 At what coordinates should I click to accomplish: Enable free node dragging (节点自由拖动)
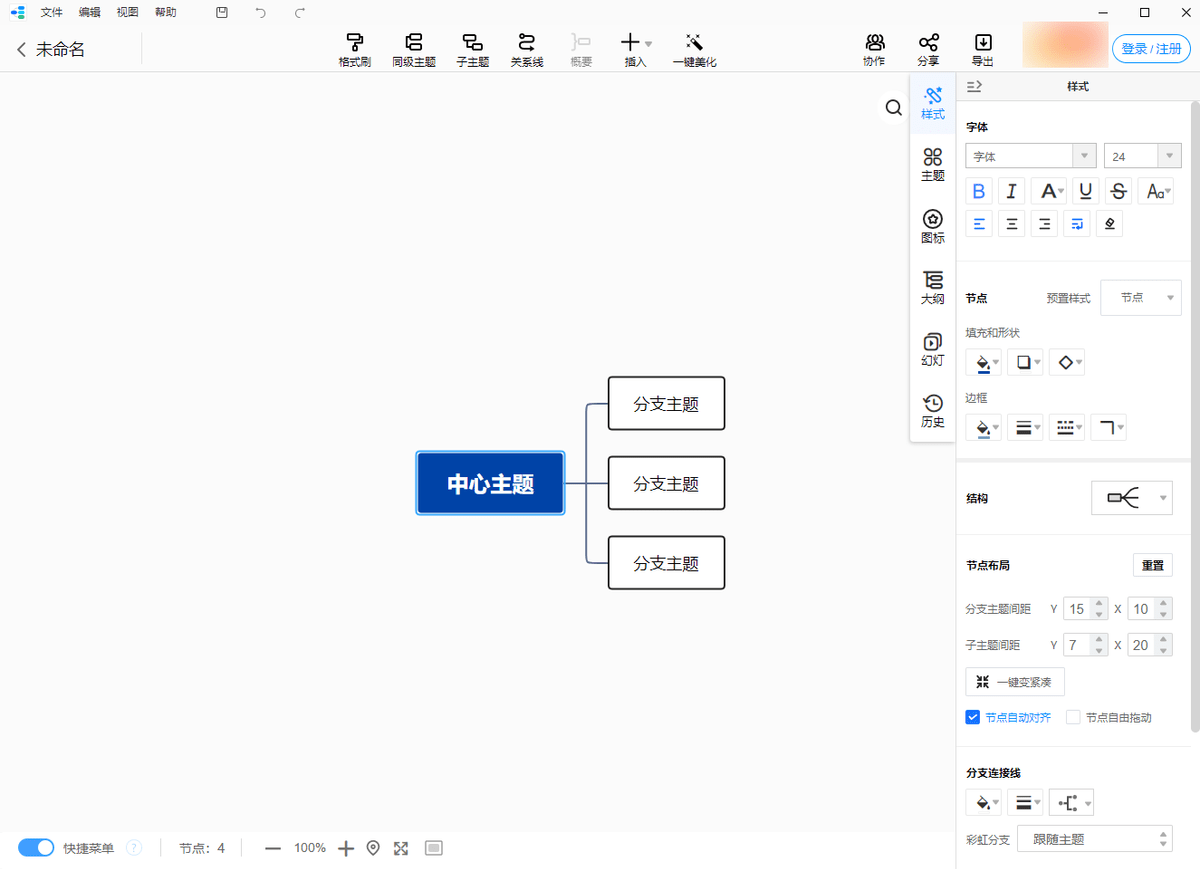click(x=1073, y=717)
